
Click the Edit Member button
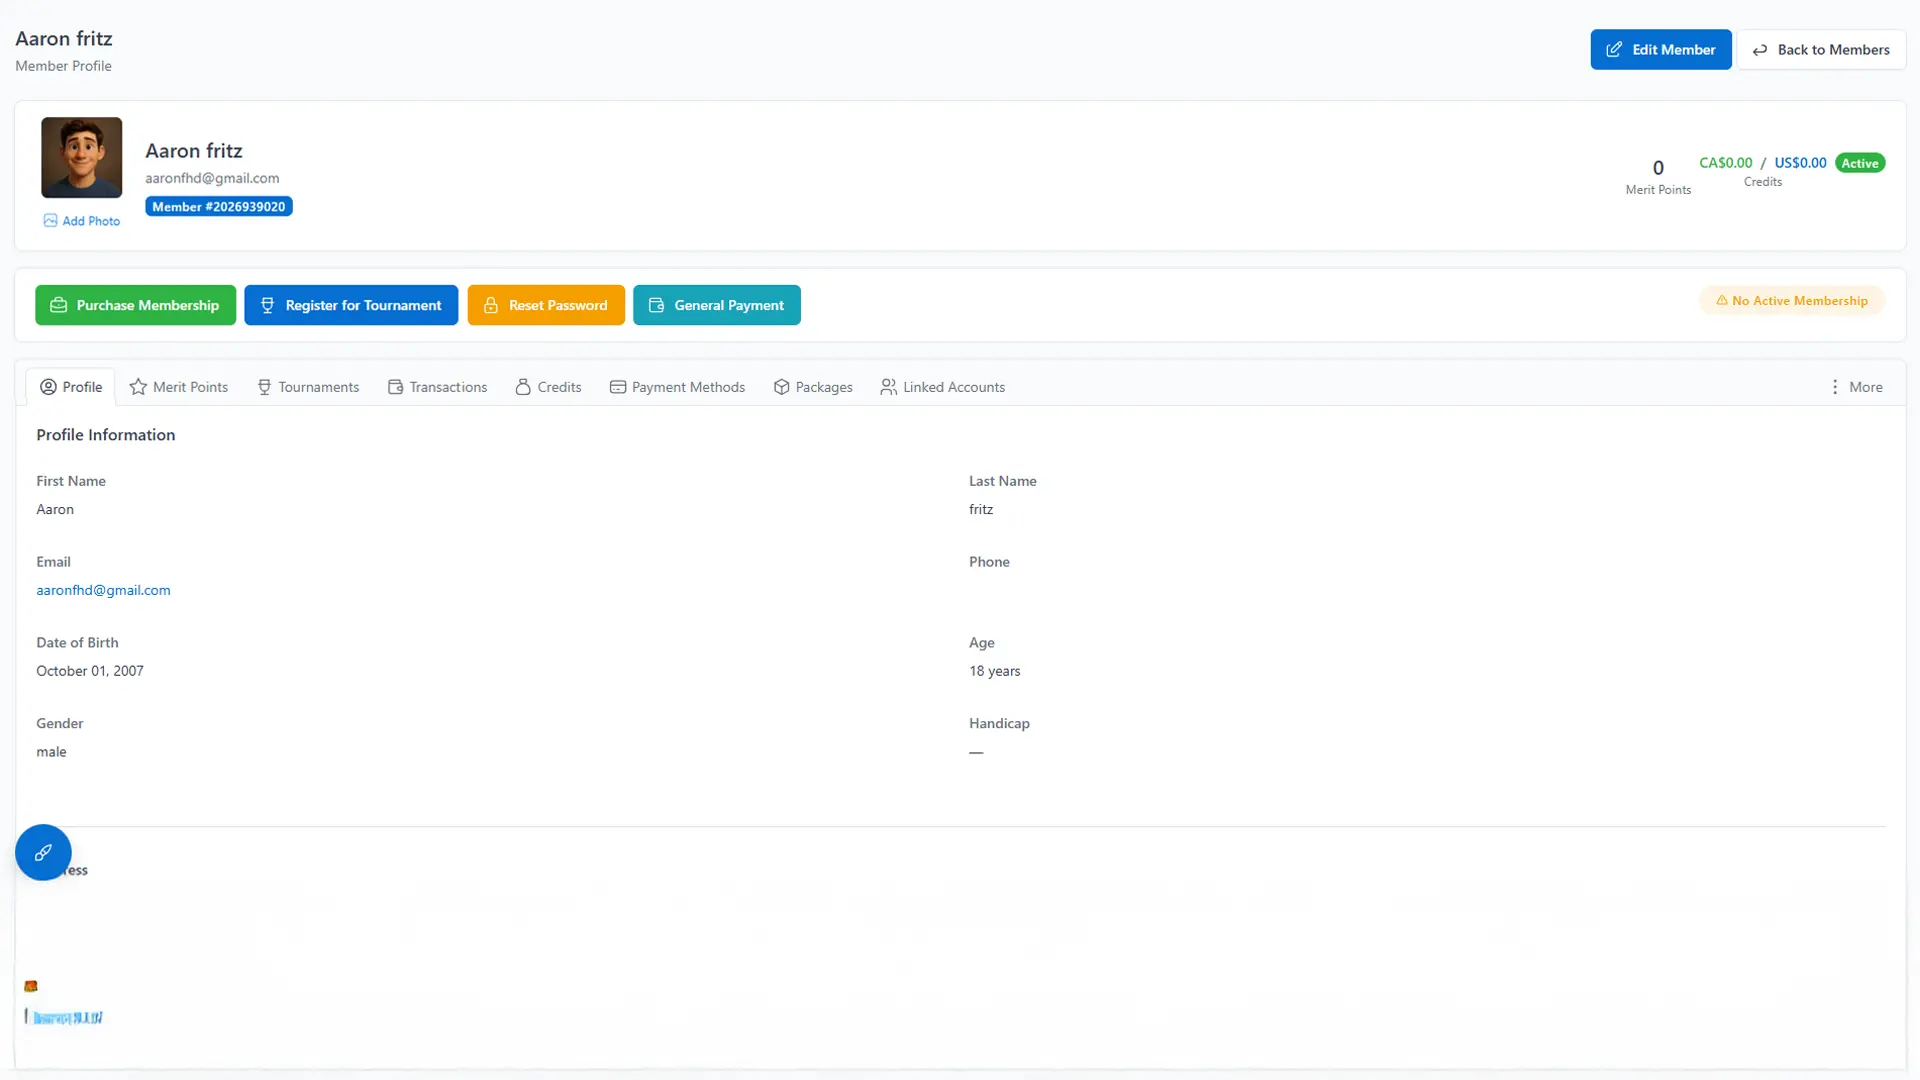coord(1661,49)
